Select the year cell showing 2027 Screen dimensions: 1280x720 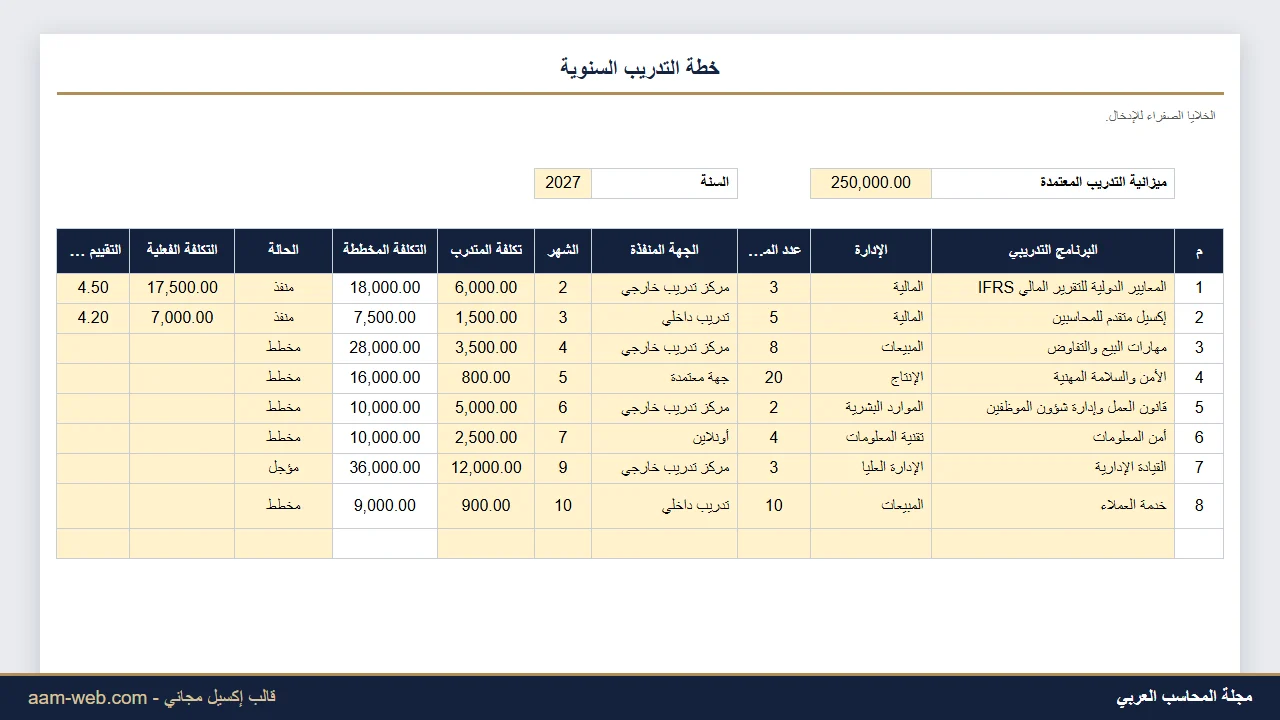pos(563,183)
